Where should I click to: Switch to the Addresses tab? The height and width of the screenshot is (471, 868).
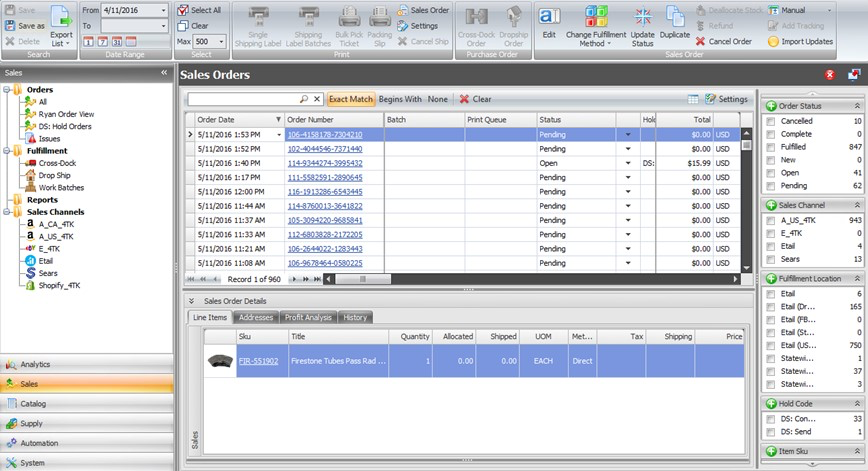[x=256, y=318]
